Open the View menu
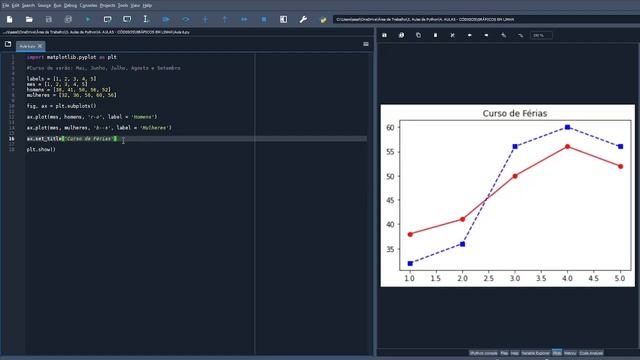Viewport: 640px width, 360px height. [135, 5]
